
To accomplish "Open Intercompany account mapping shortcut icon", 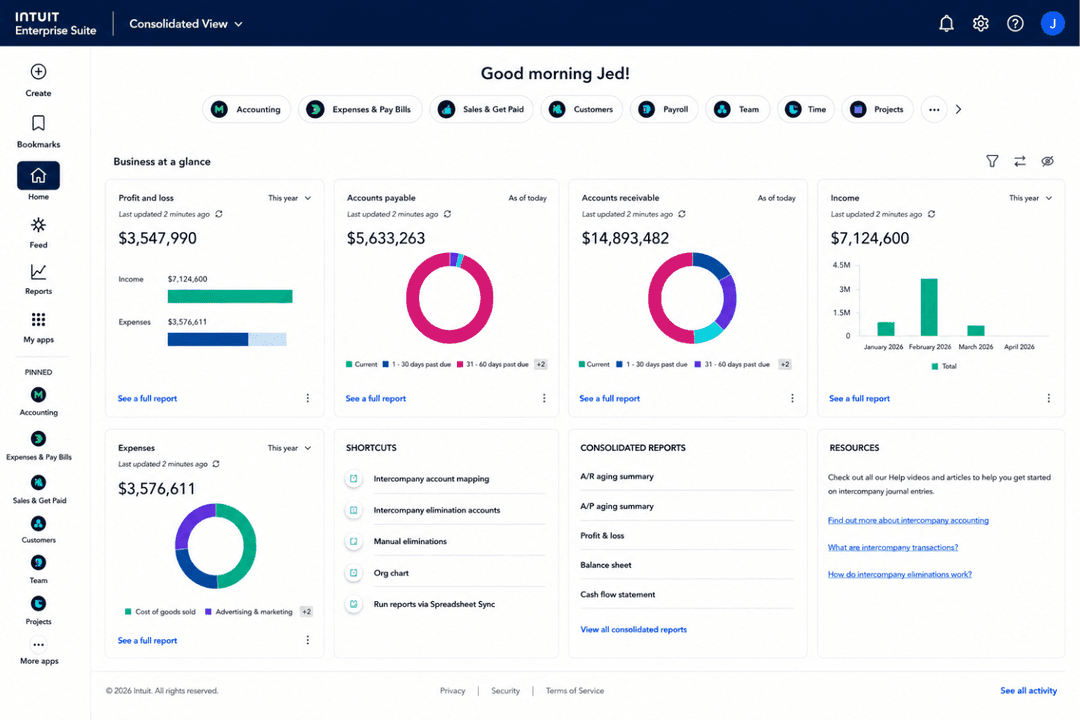I will click(x=353, y=479).
